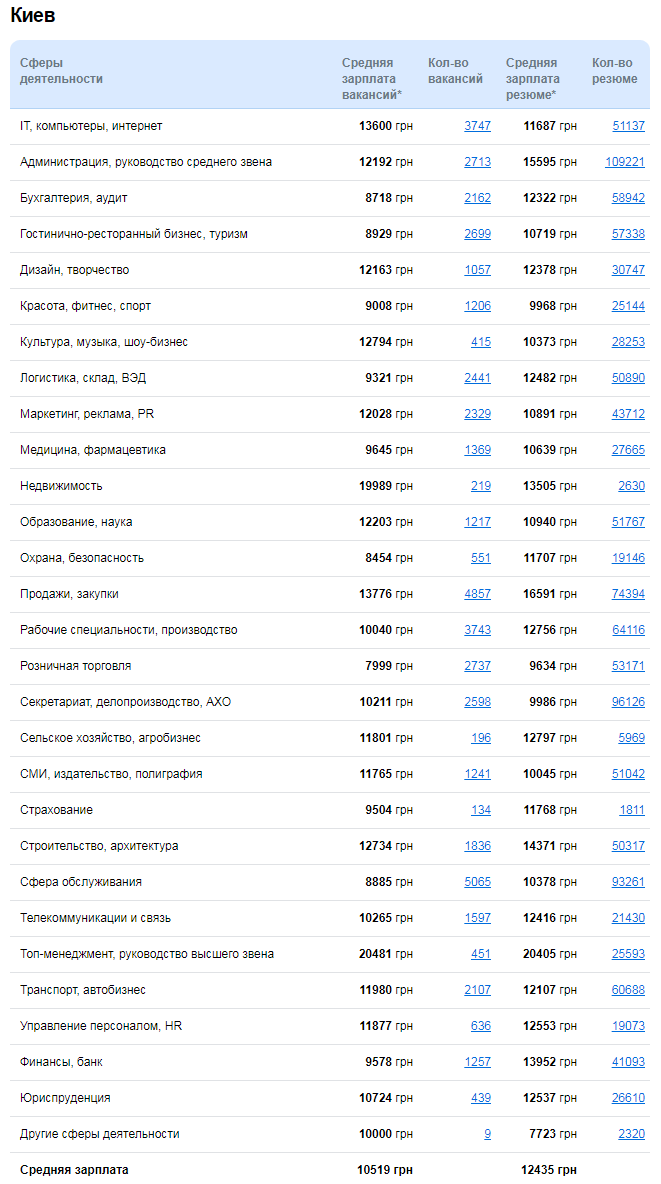Click 26610 jurisprudence resumes link
661x1184 pixels.
coord(628,1098)
